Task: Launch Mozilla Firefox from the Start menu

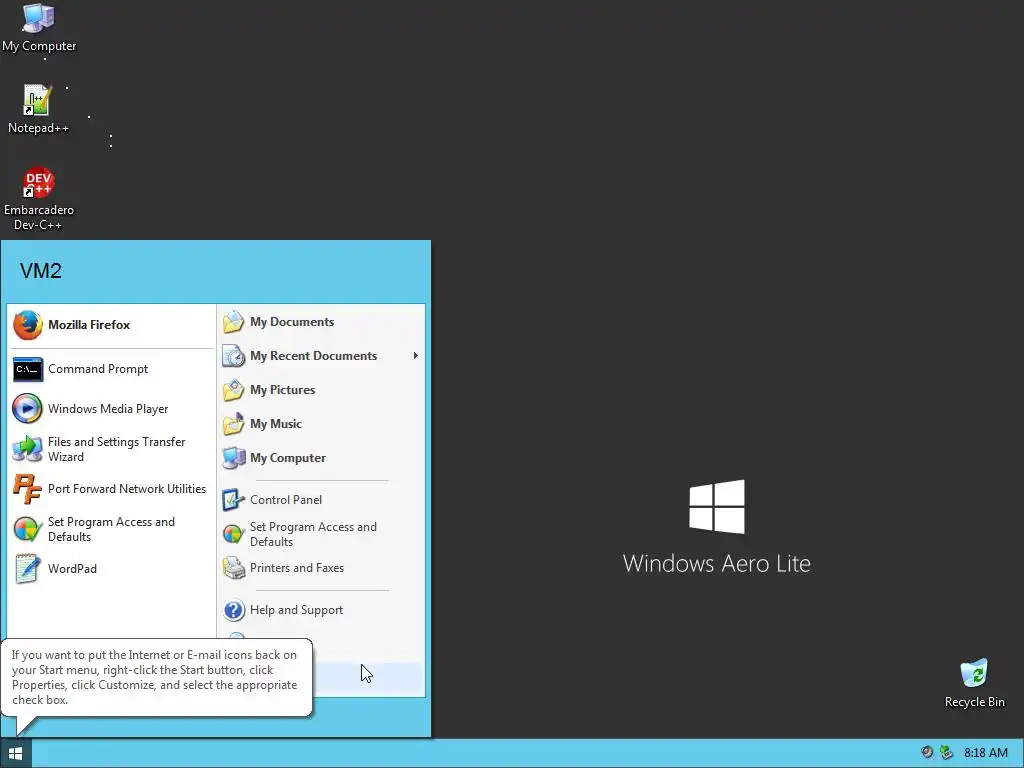Action: pos(111,325)
